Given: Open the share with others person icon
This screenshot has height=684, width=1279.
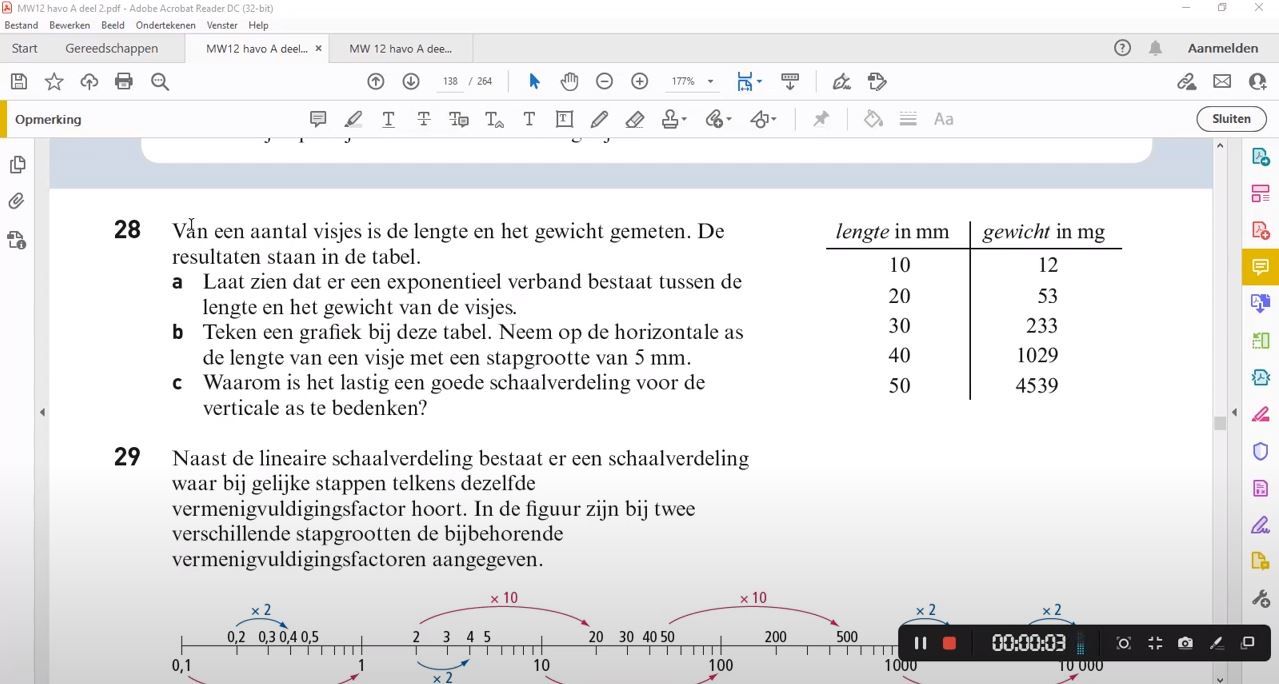Looking at the screenshot, I should coord(1257,82).
